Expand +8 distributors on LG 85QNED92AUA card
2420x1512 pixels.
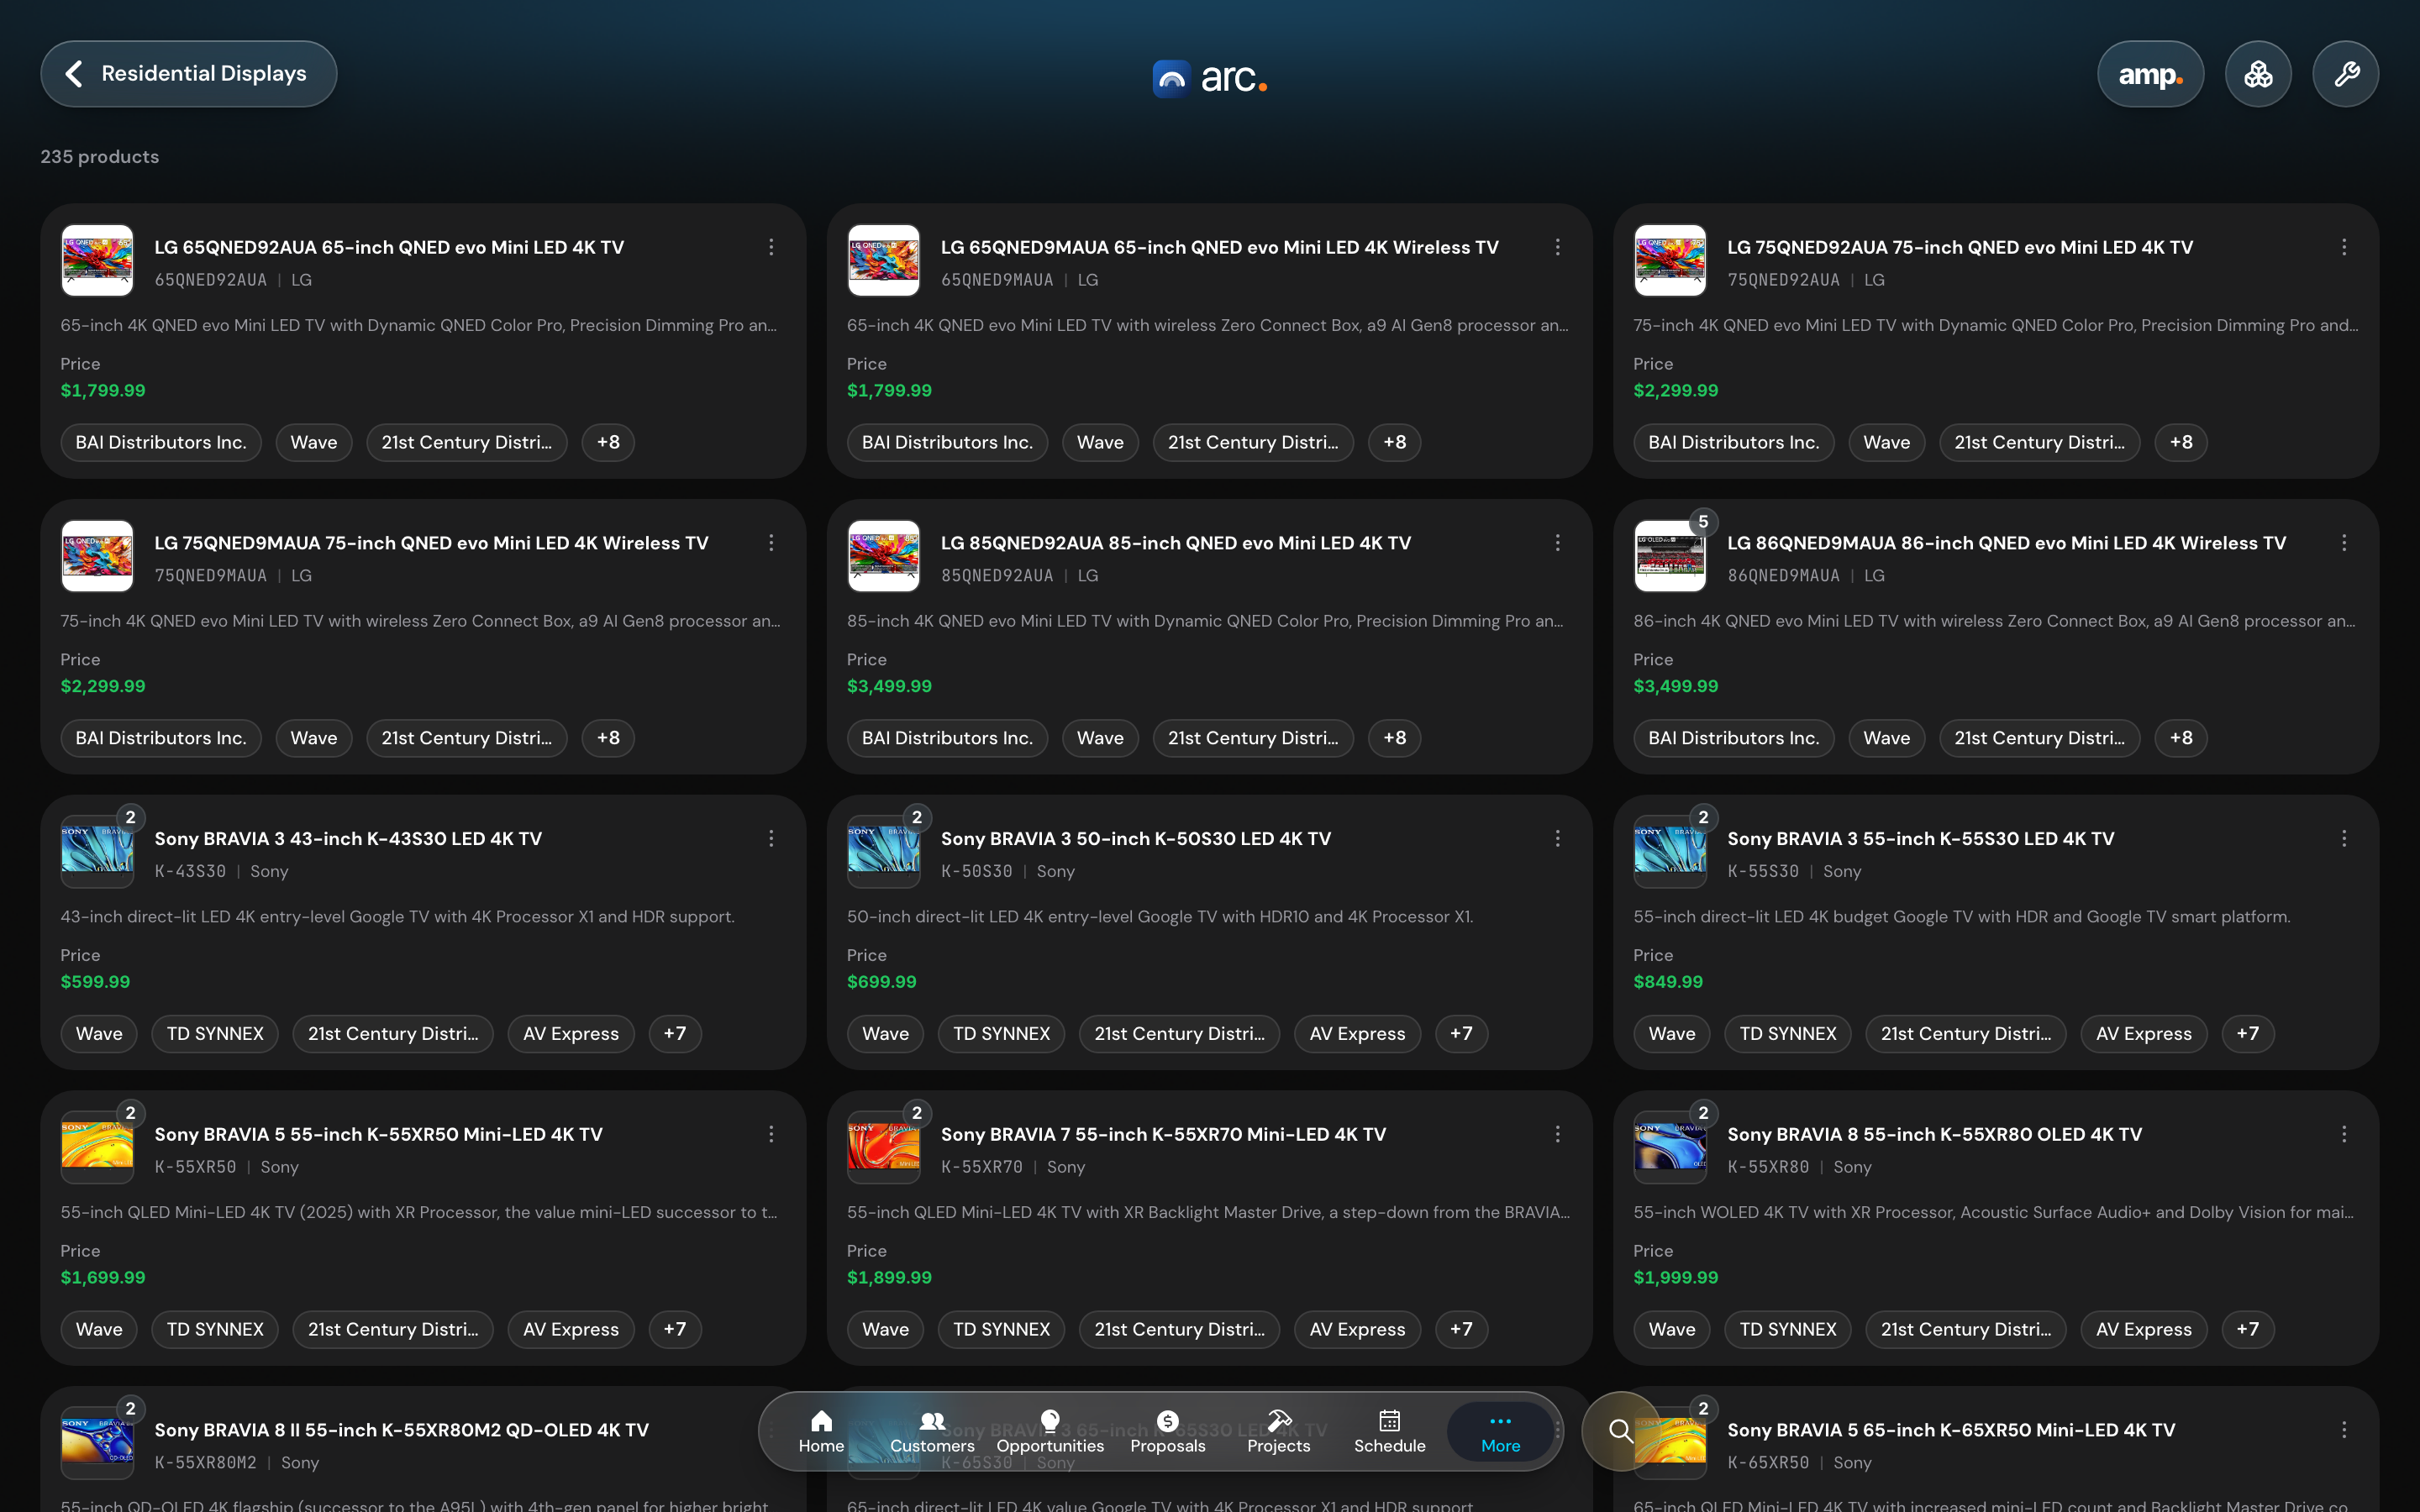point(1395,738)
